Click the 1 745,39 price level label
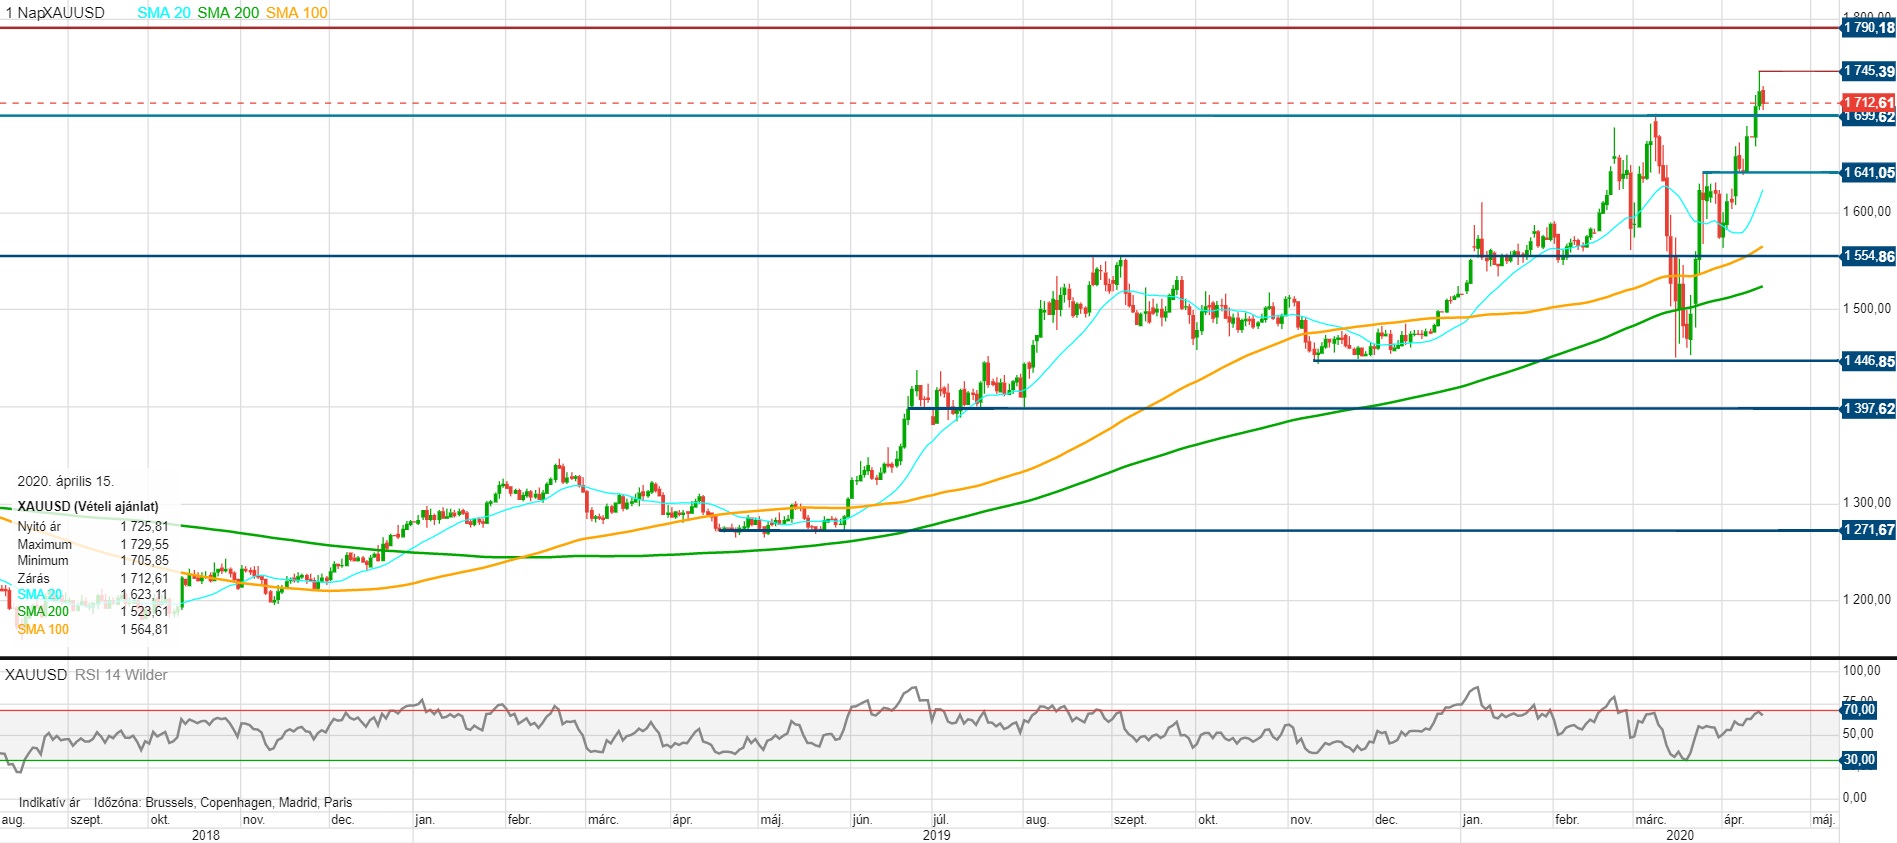The width and height of the screenshot is (1897, 843). click(x=1868, y=71)
